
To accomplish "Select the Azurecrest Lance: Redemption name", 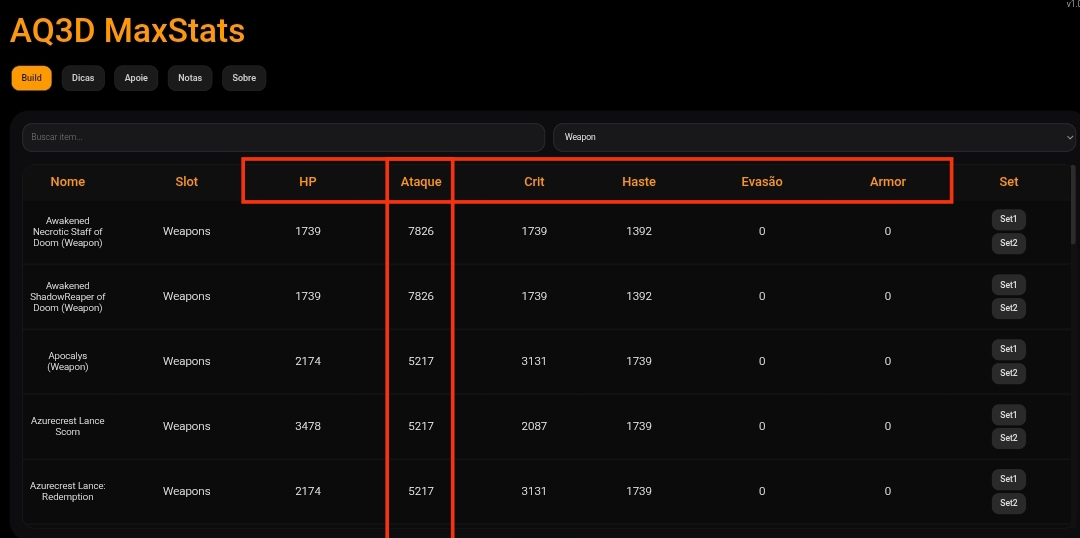I will (68, 491).
